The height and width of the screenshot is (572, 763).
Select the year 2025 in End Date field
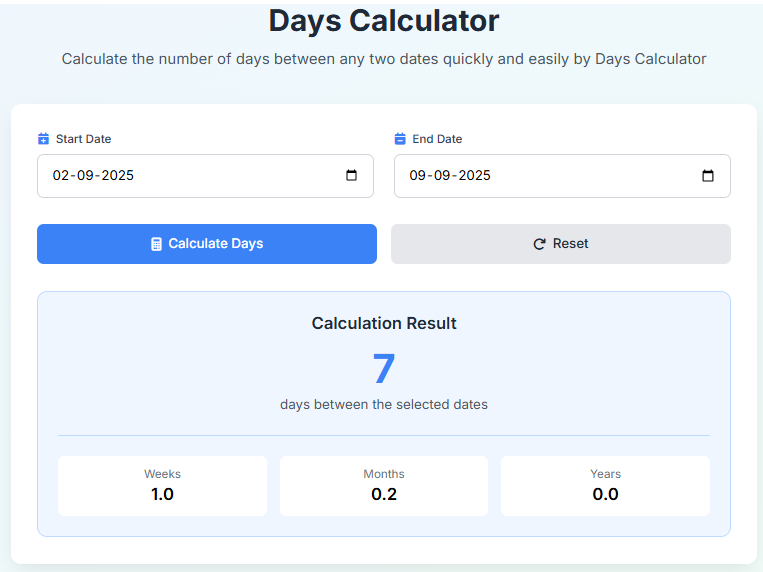coord(472,176)
